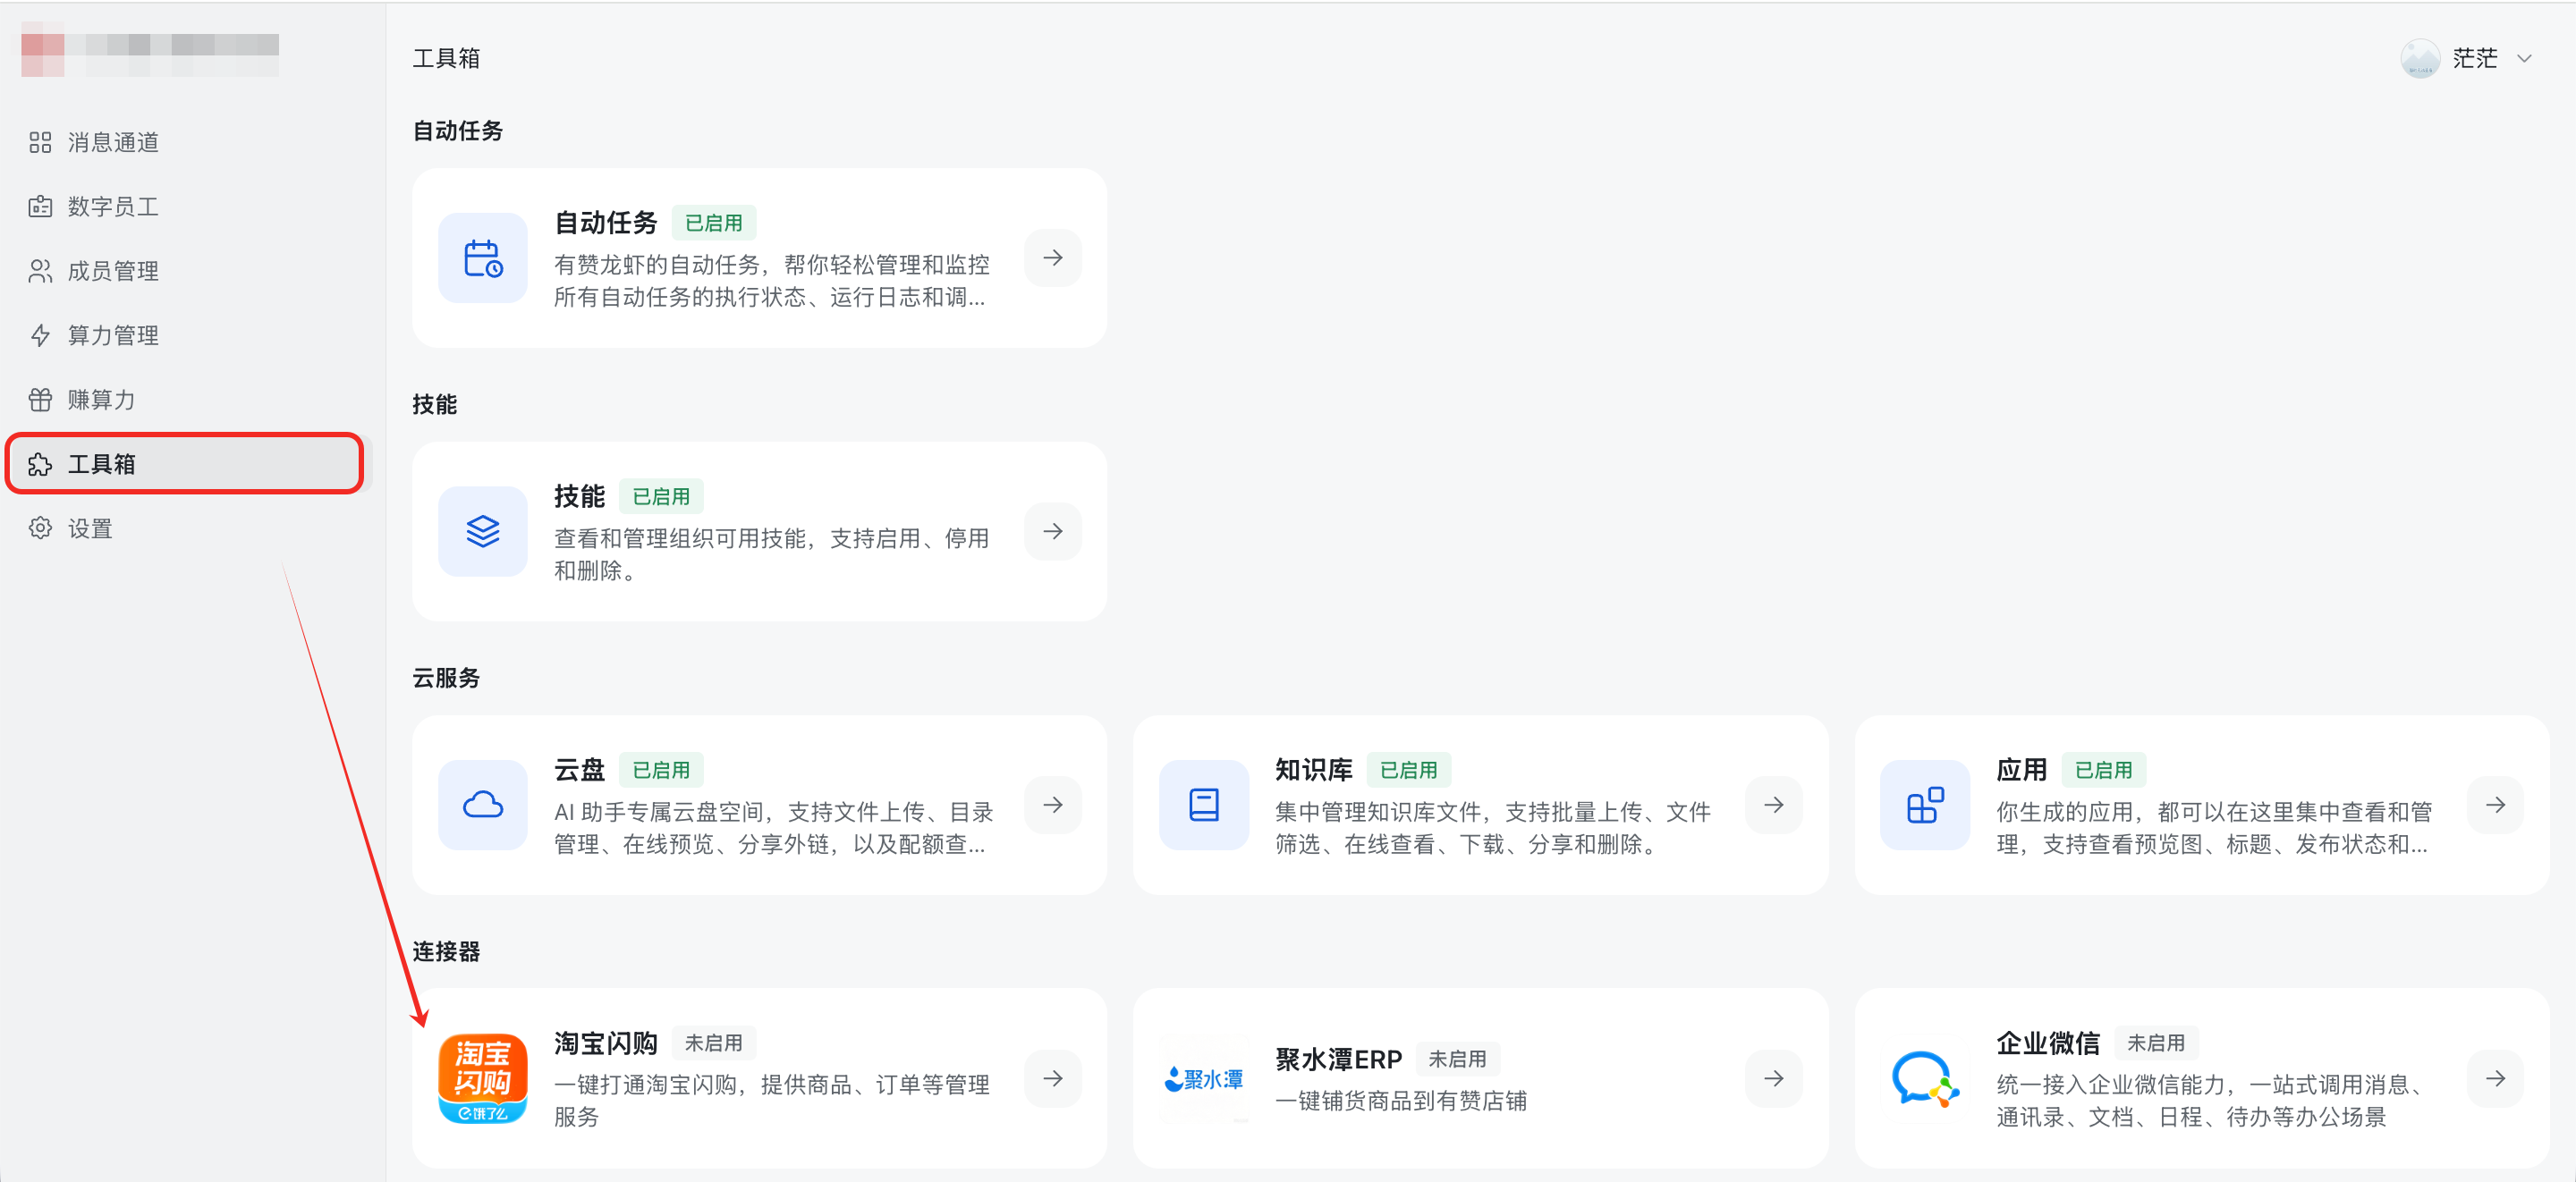The image size is (2576, 1182).
Task: Click the 企业微信 chat bubble logo
Action: pyautogui.click(x=1924, y=1078)
